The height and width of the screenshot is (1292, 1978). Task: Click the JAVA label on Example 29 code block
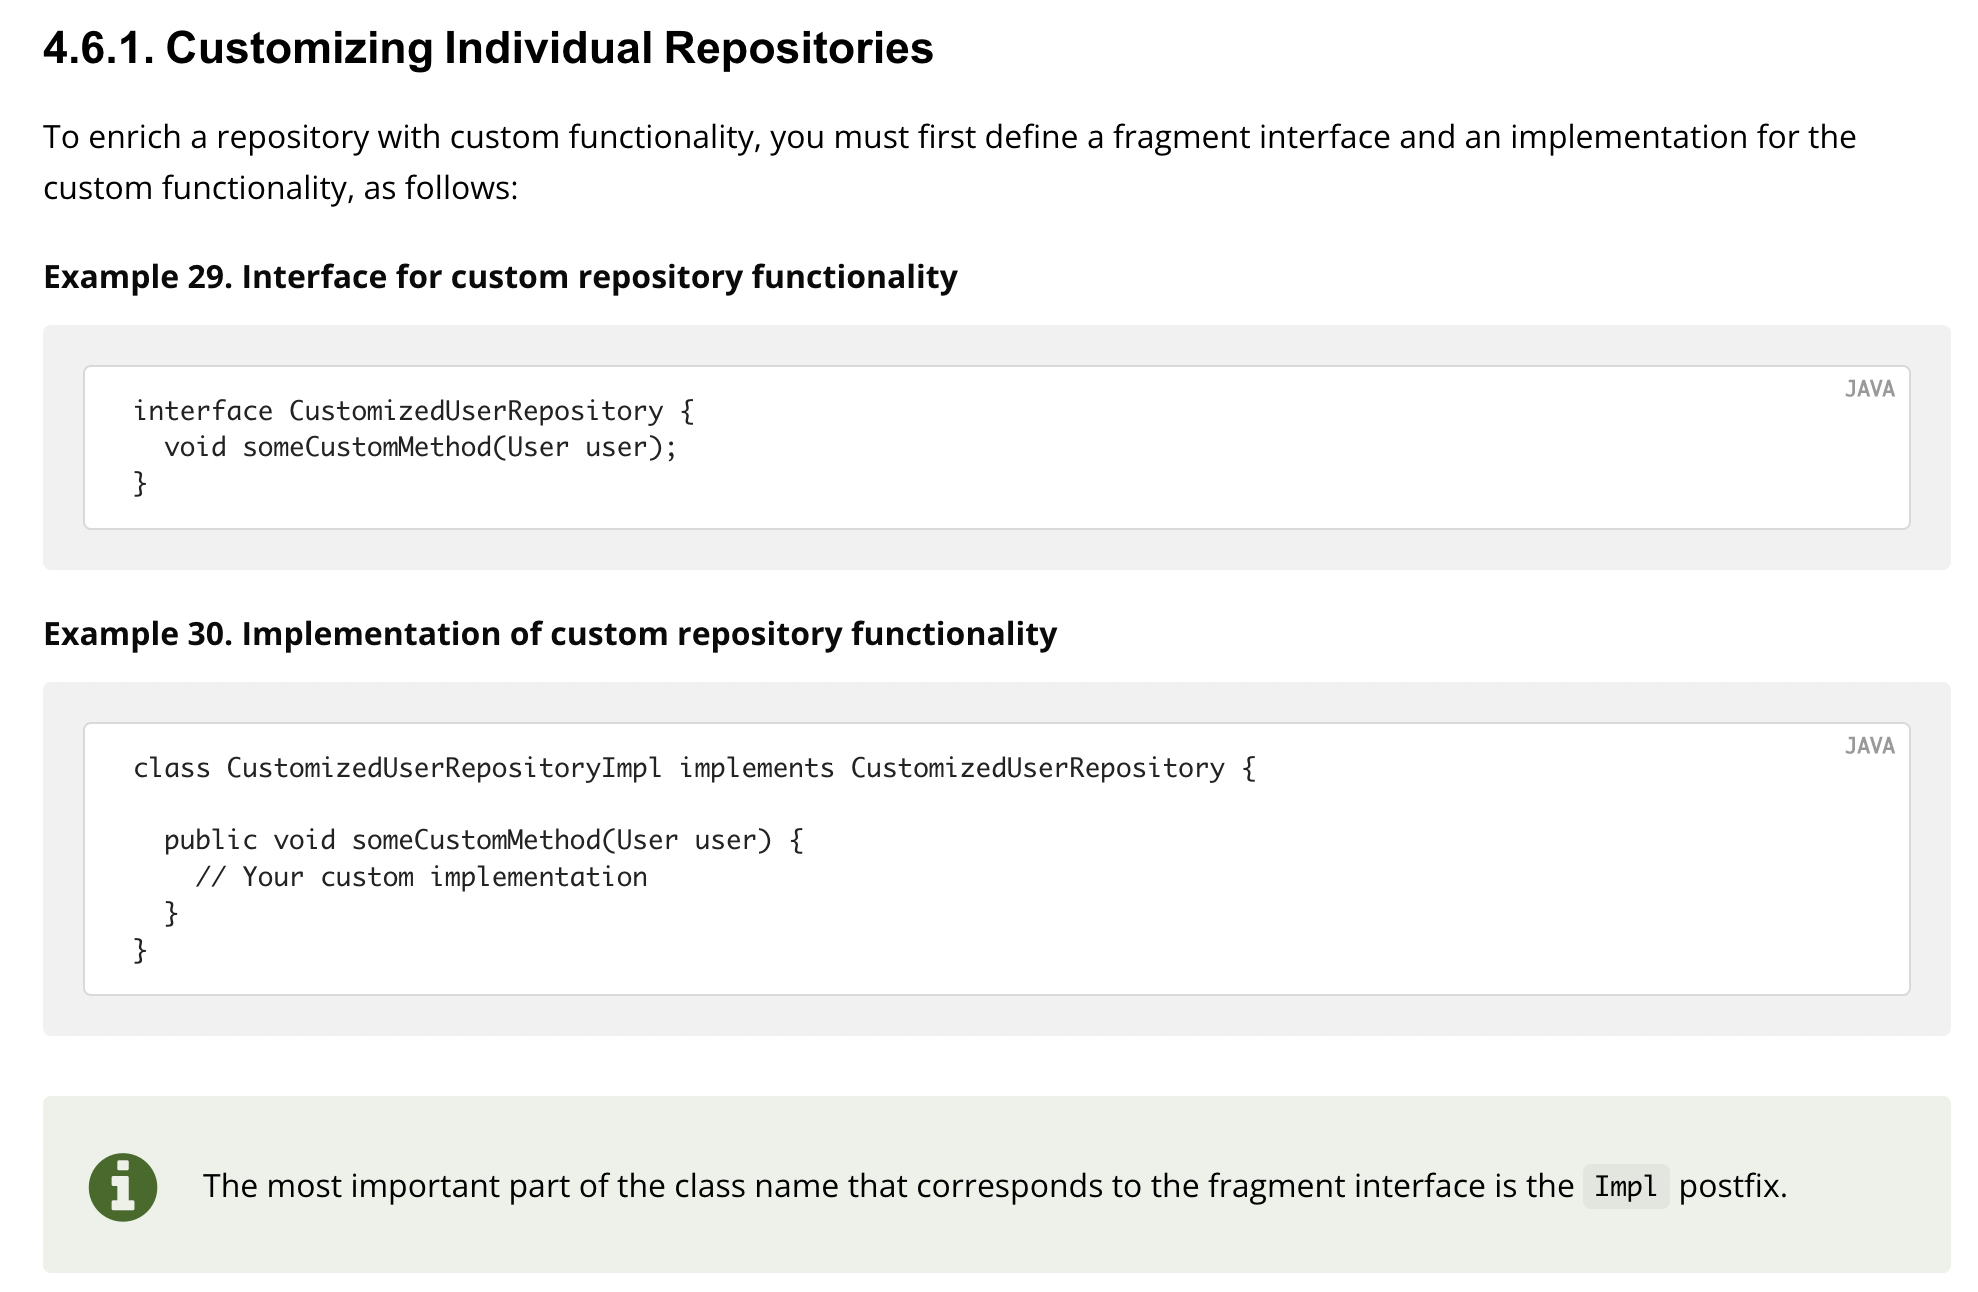point(1869,389)
